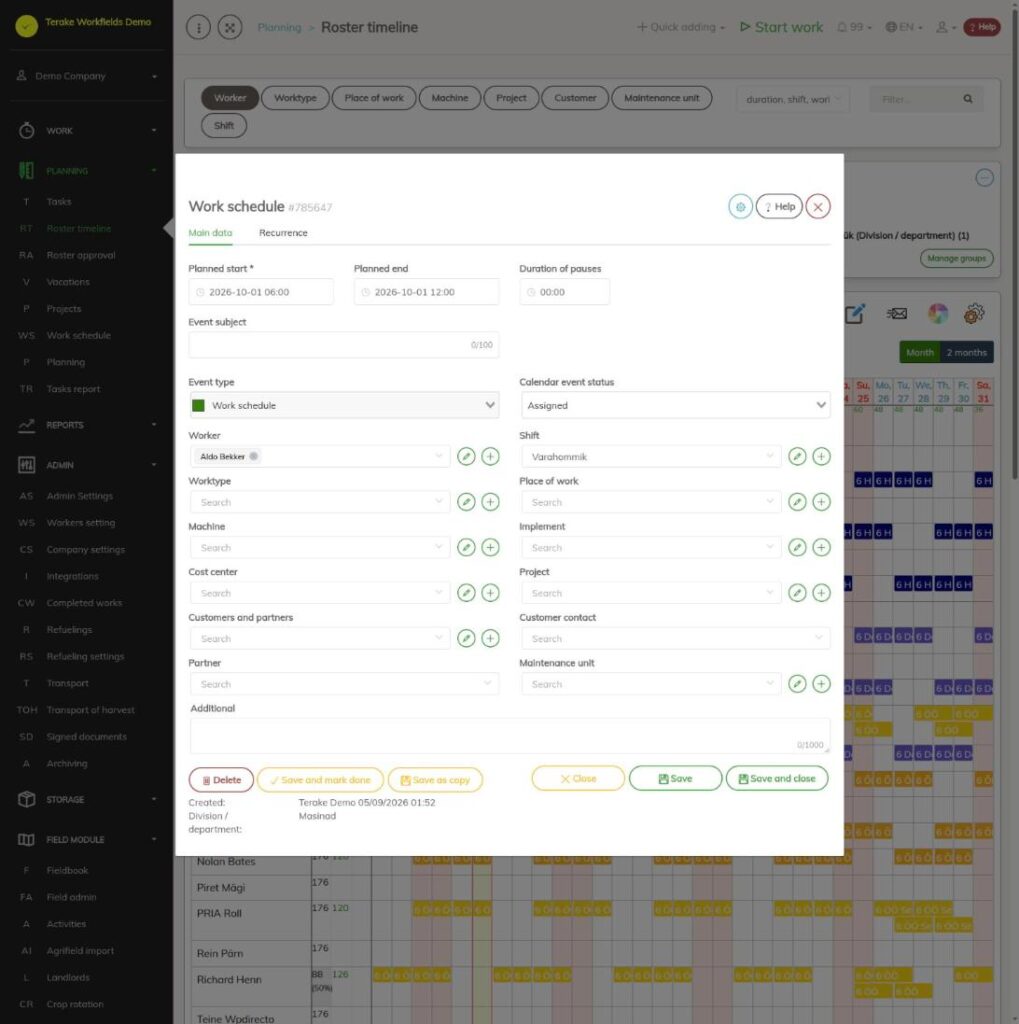Click the Planned start date field
This screenshot has height=1024, width=1019.
point(261,292)
